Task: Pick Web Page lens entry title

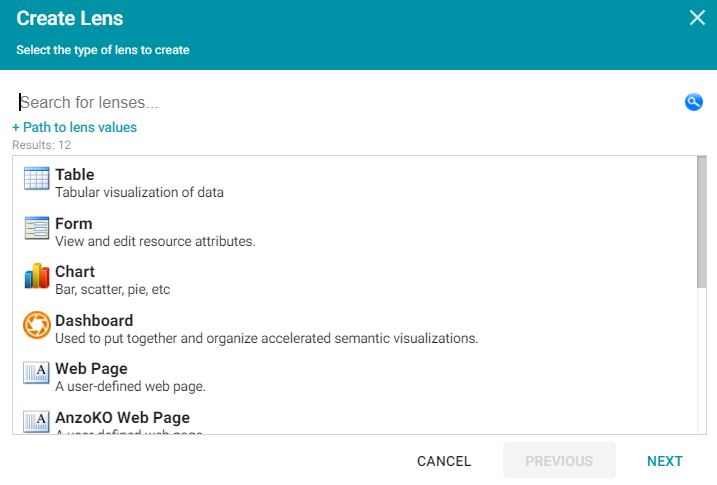Action: tap(91, 368)
